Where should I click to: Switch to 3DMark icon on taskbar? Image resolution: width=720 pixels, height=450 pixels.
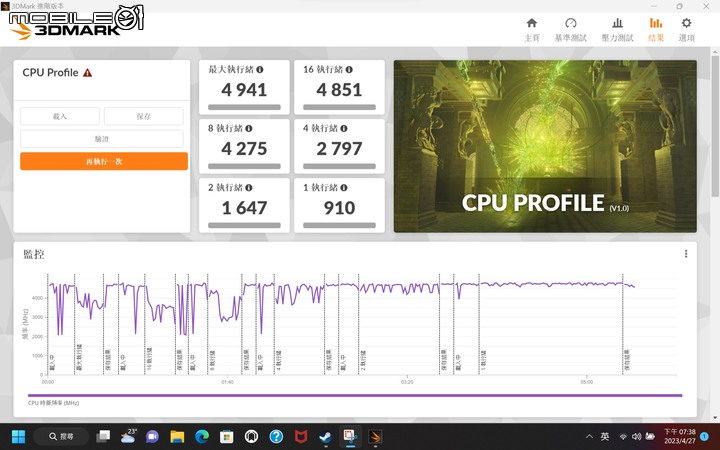[375, 436]
